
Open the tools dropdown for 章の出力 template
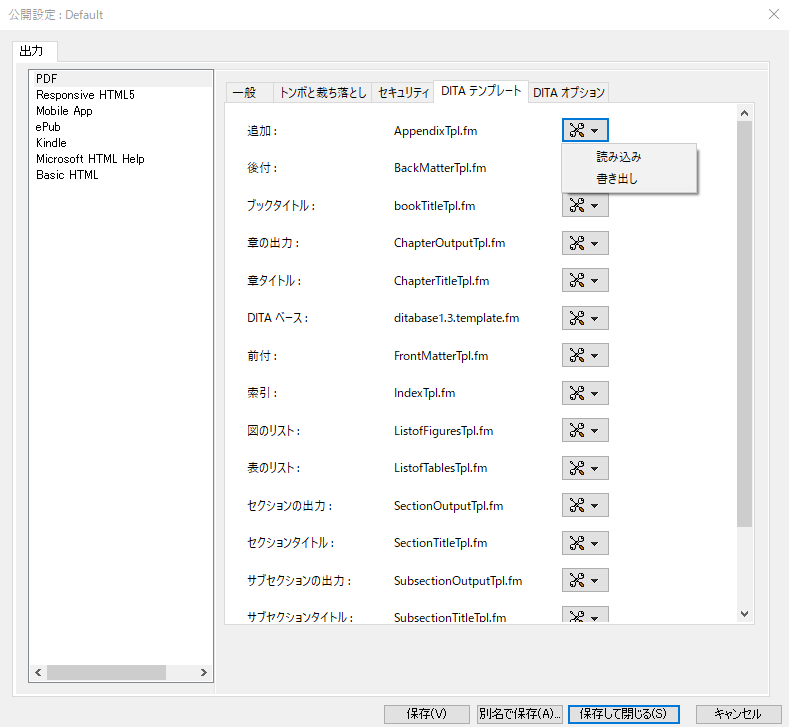click(585, 243)
